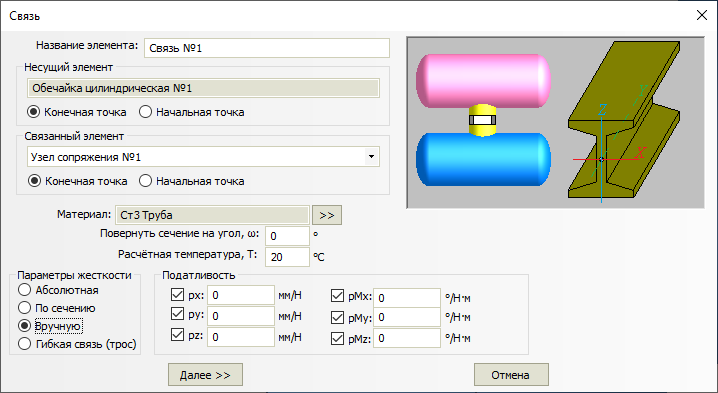Uncheck the px compliance checkbox
This screenshot has height=393, width=718.
coord(177,295)
